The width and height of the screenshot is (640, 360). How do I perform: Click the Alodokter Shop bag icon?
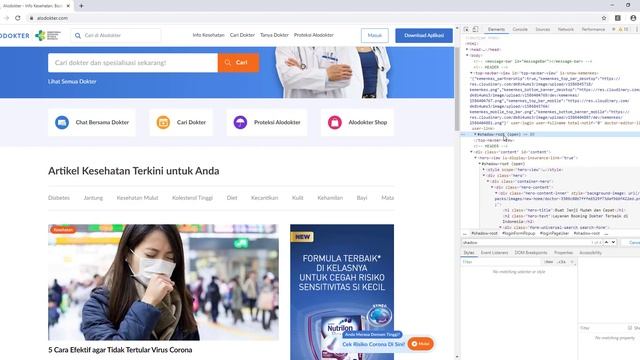point(335,122)
